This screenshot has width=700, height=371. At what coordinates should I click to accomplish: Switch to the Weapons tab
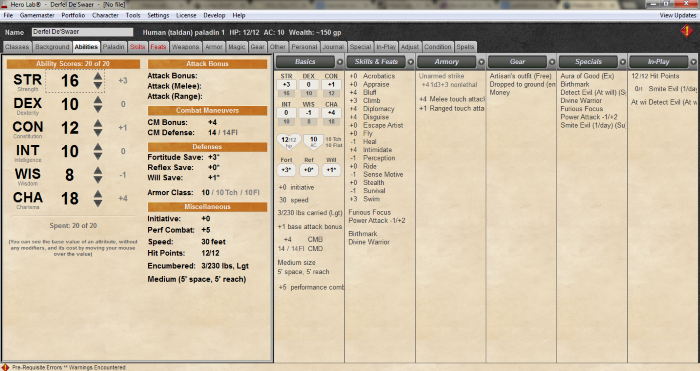pos(185,47)
